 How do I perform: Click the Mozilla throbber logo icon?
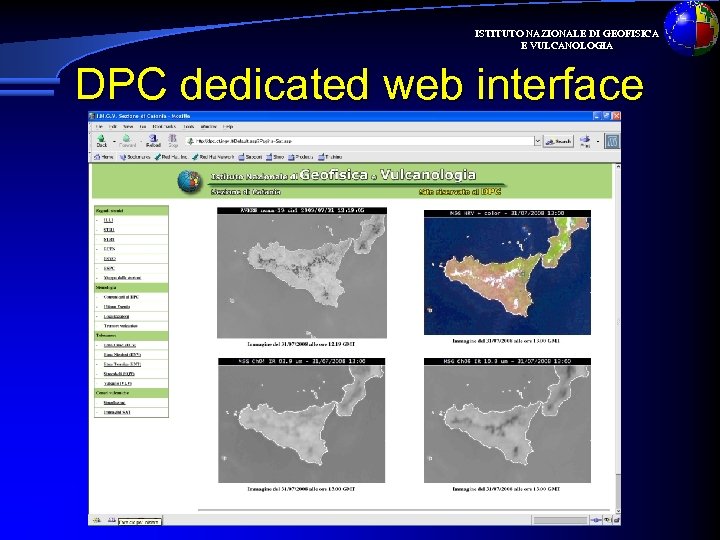[612, 141]
